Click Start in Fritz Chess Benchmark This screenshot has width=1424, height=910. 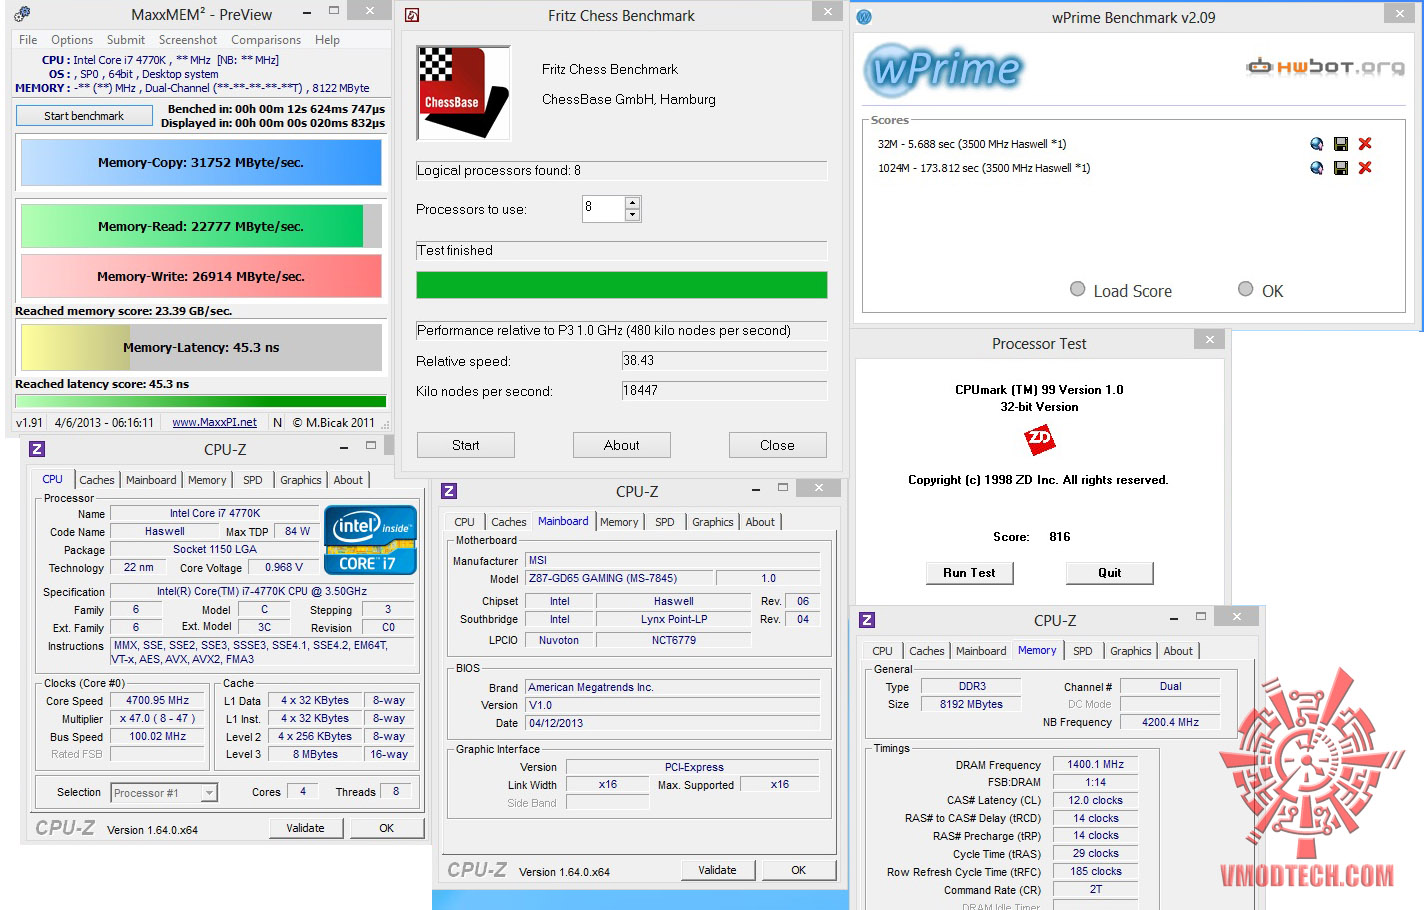tap(465, 445)
